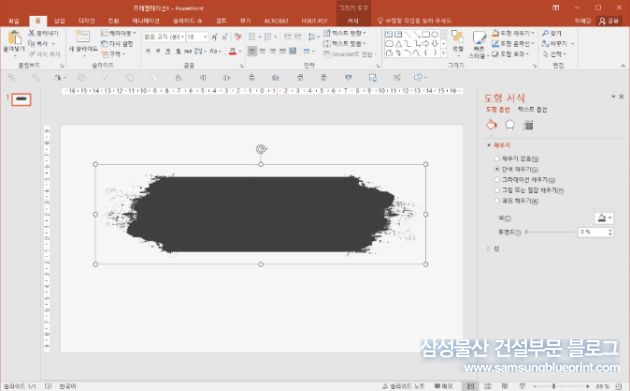Click the Normal view icon in status bar
Image resolution: width=630 pixels, height=391 pixels.
[x=470, y=386]
